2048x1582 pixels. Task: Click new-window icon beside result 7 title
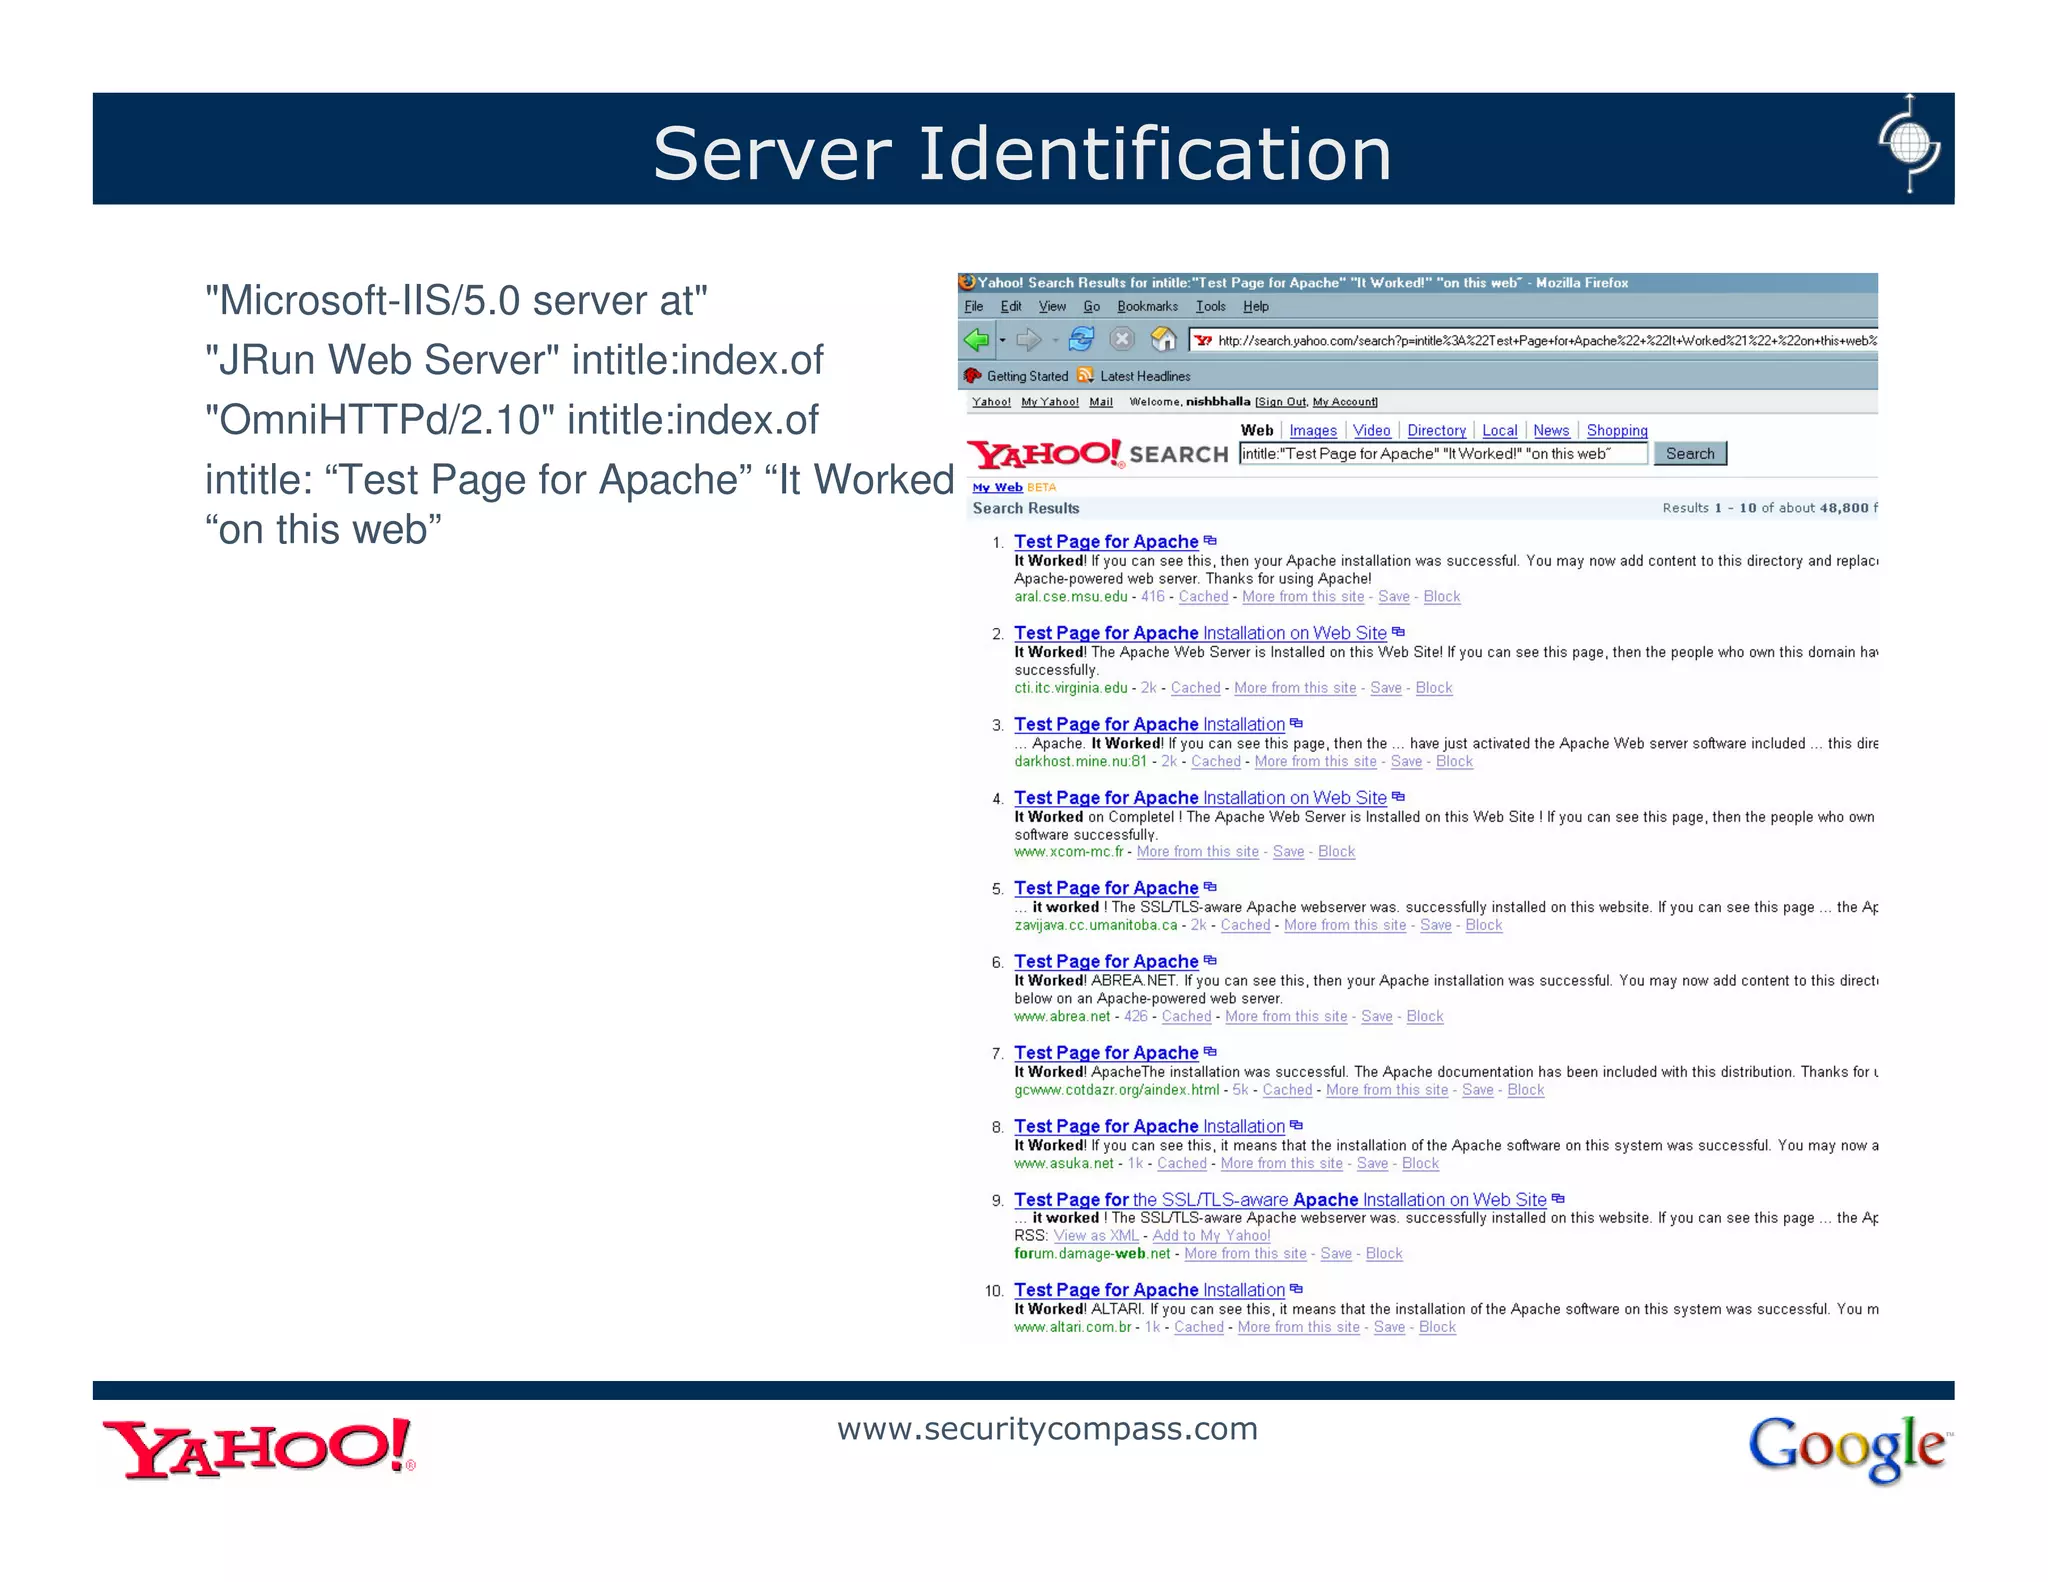(1210, 1052)
